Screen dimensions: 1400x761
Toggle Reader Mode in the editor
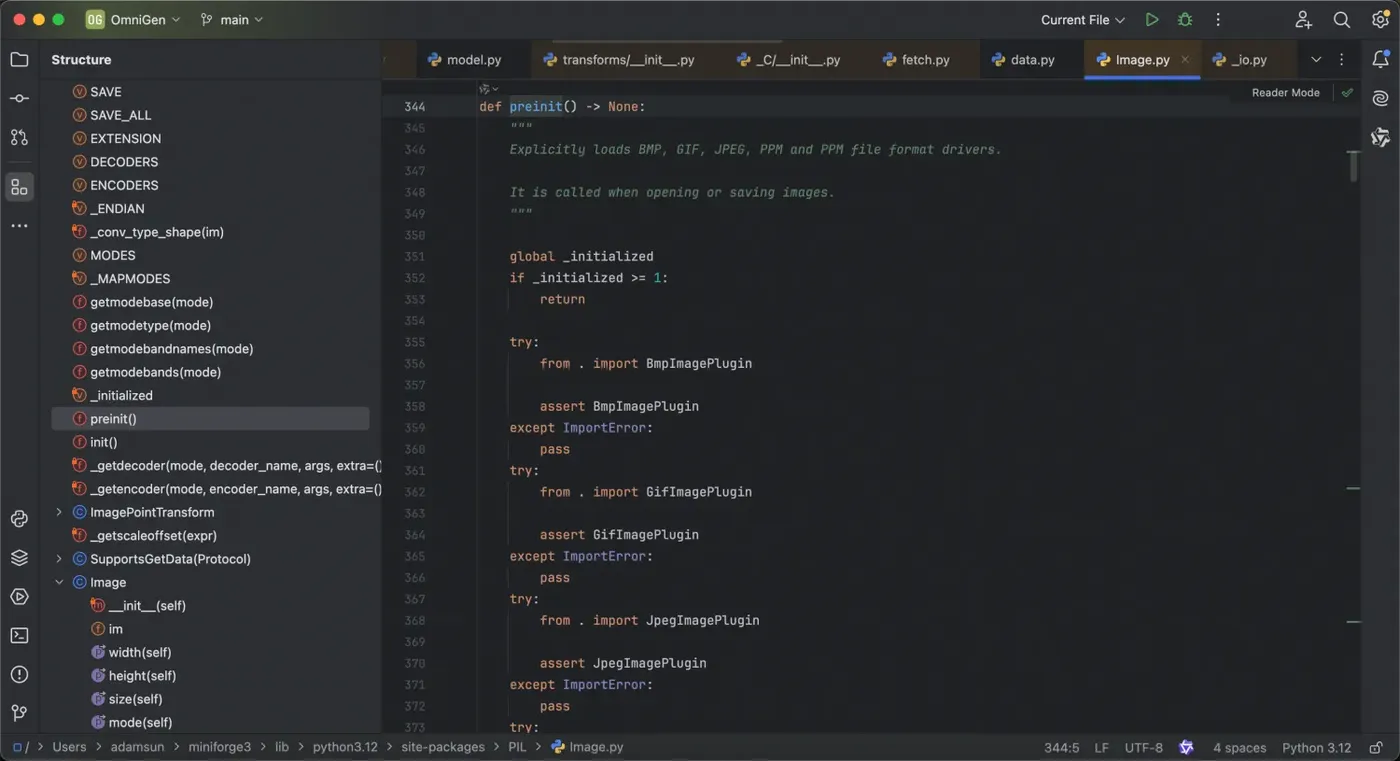point(1286,92)
